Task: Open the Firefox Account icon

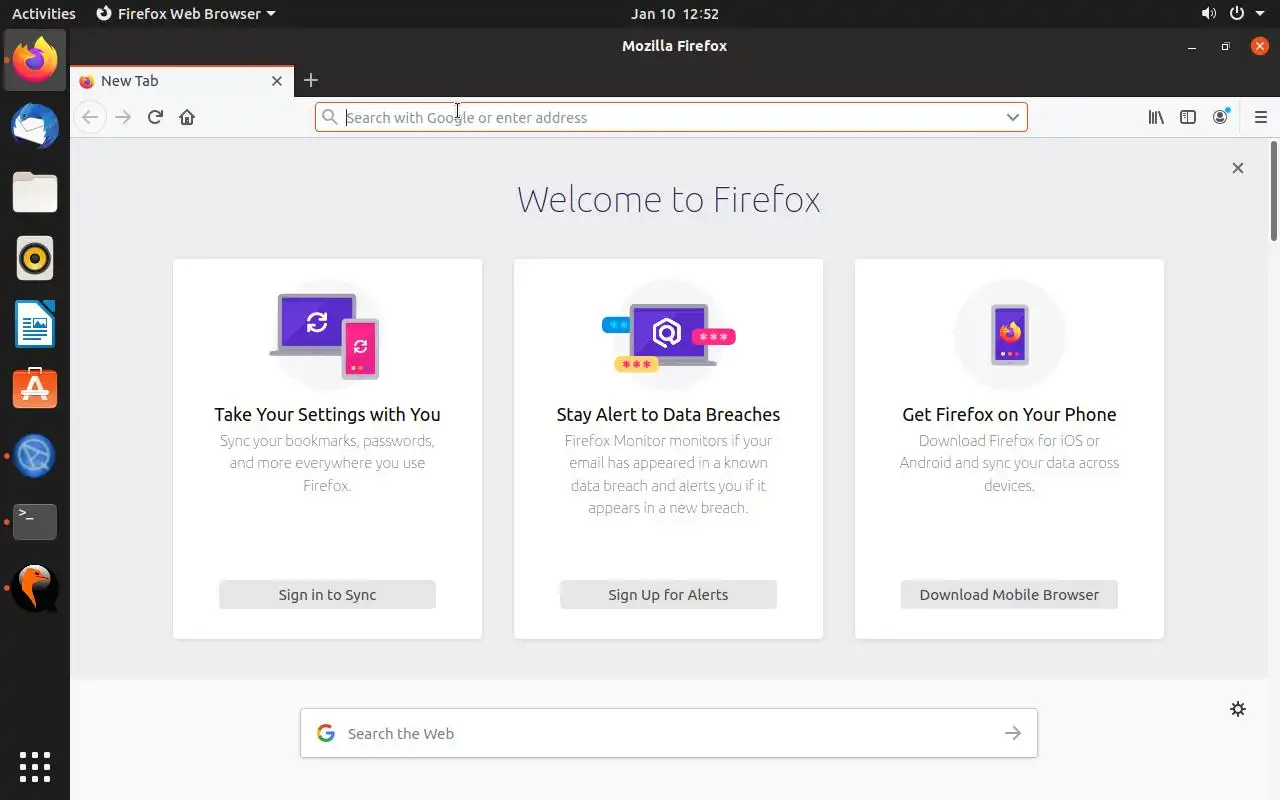Action: point(1220,117)
